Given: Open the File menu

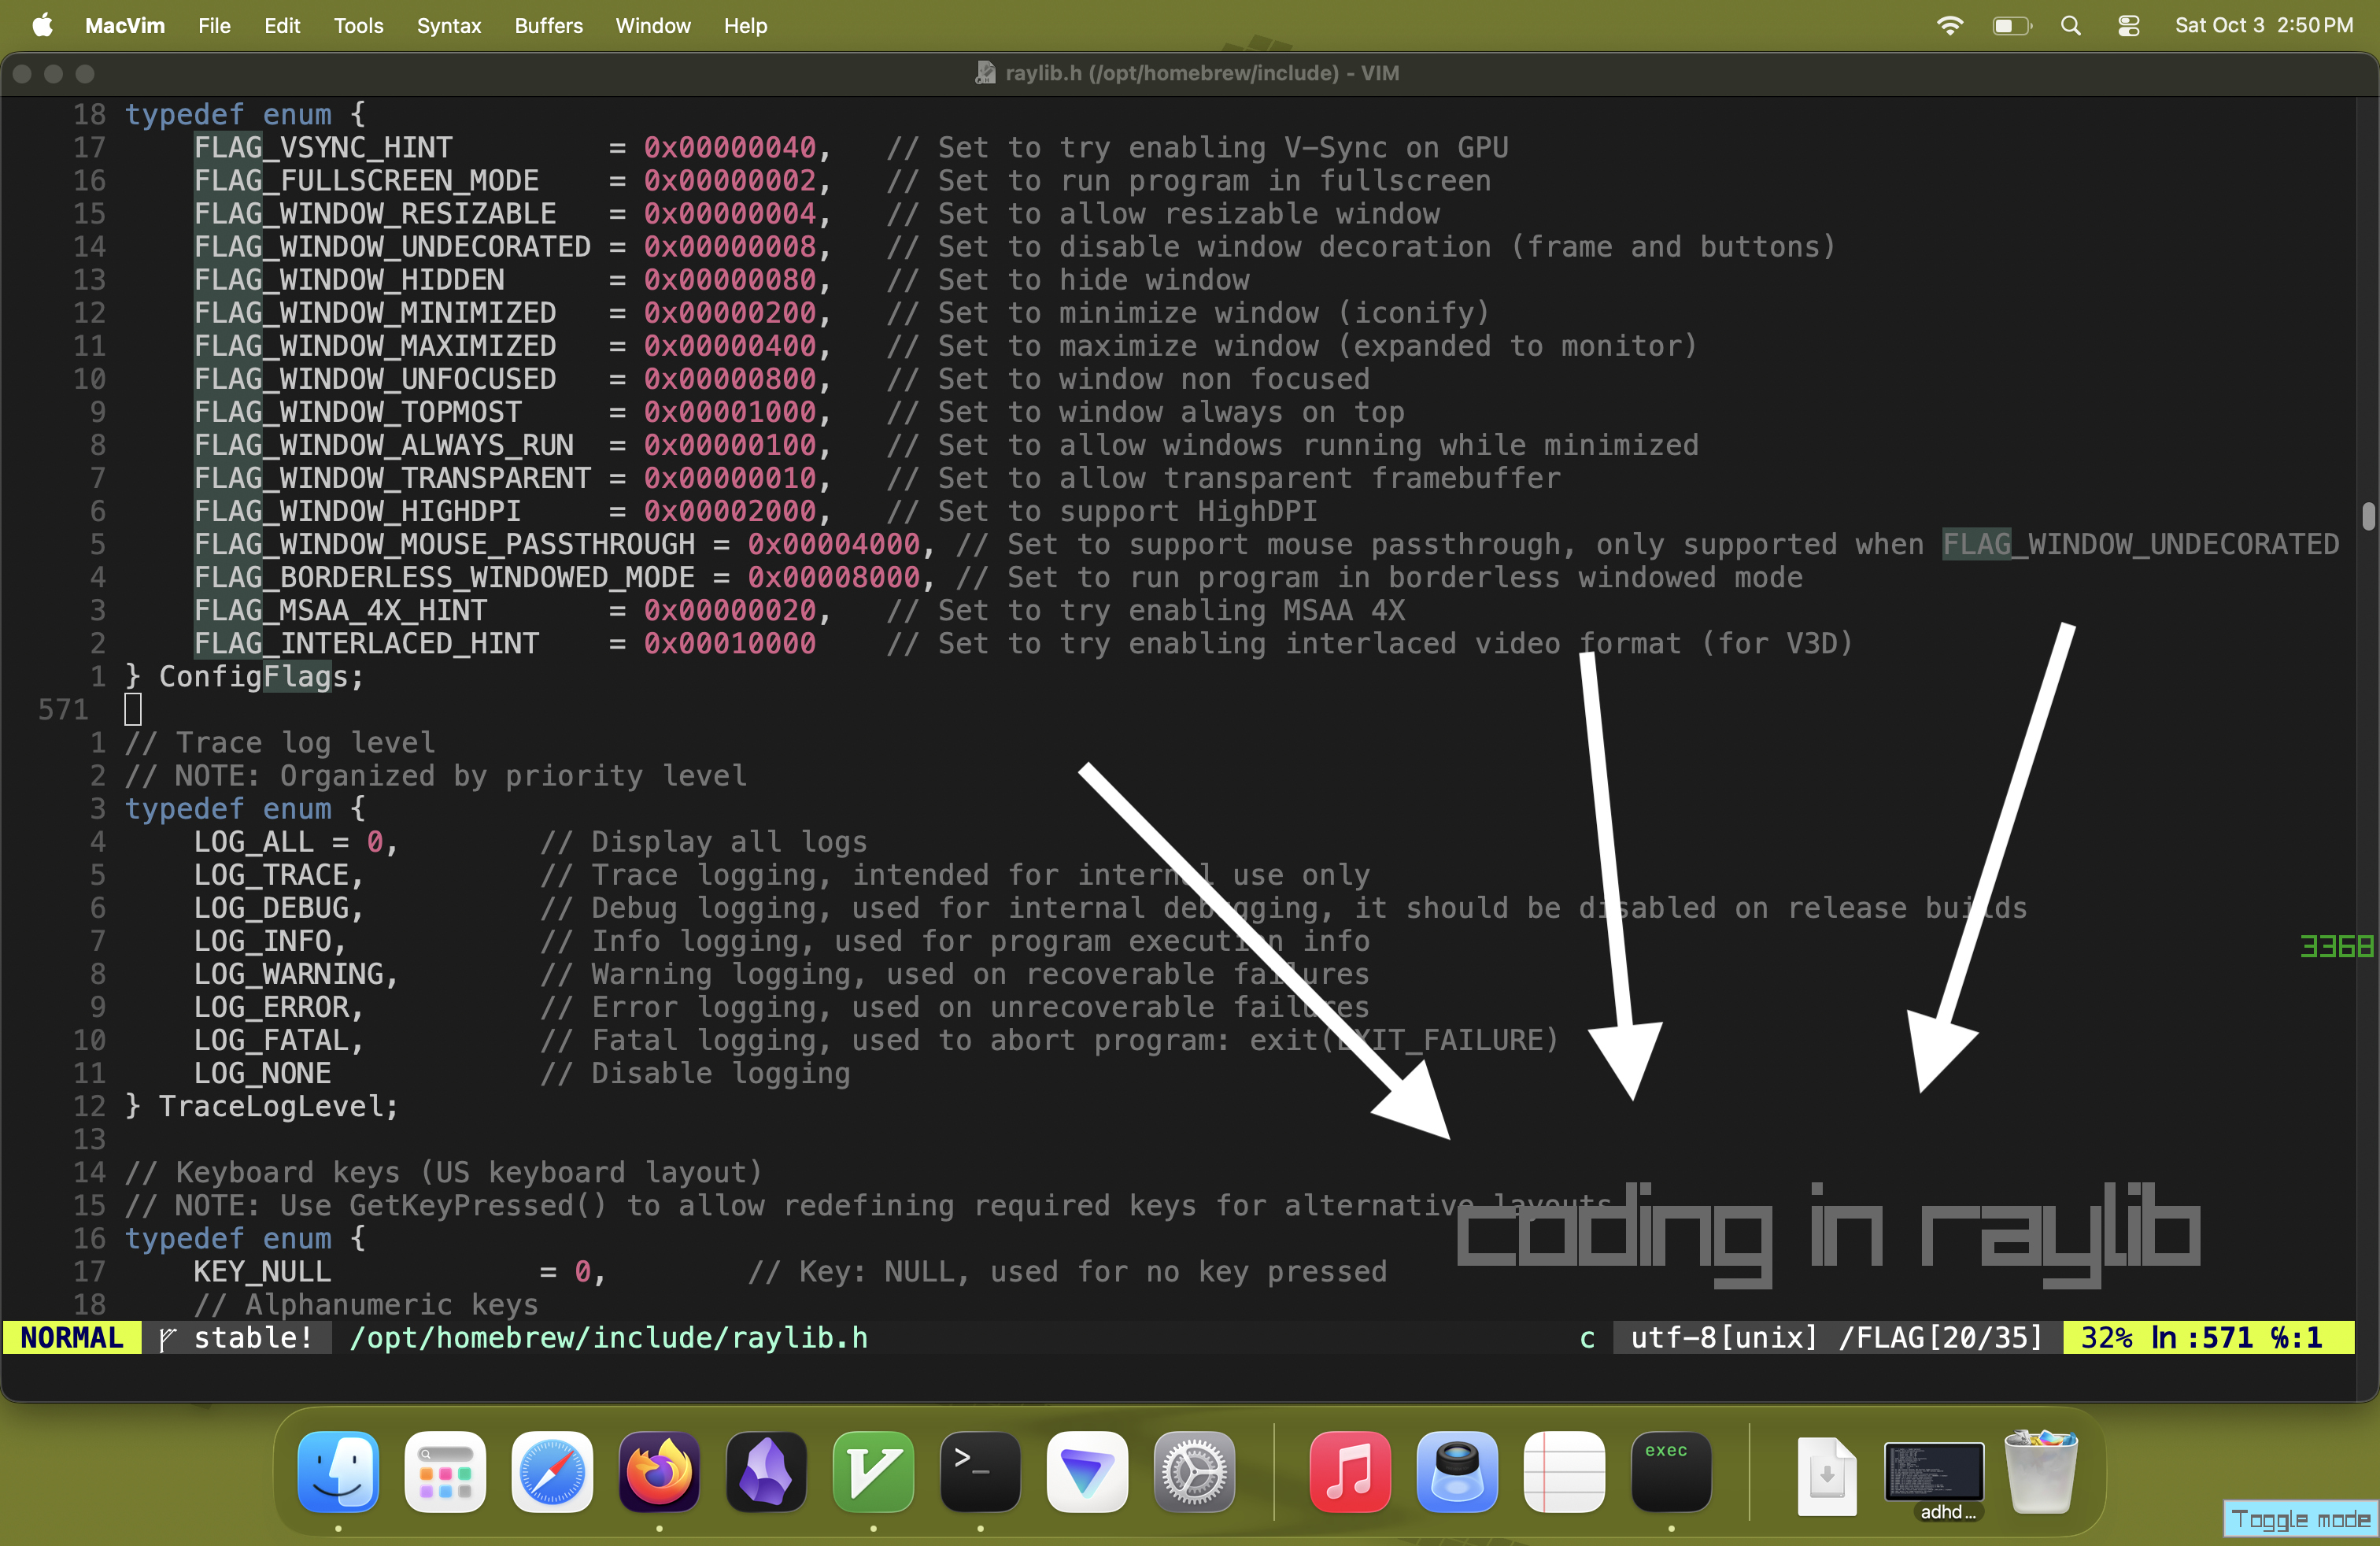Looking at the screenshot, I should (x=214, y=25).
